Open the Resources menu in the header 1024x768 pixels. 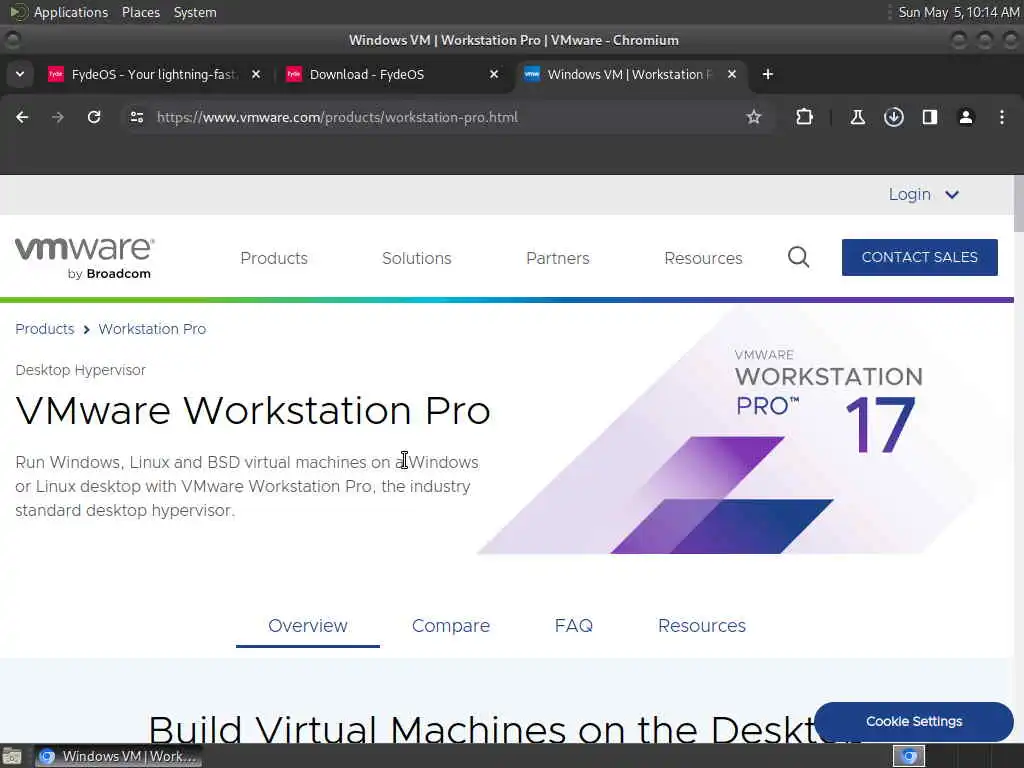point(703,258)
